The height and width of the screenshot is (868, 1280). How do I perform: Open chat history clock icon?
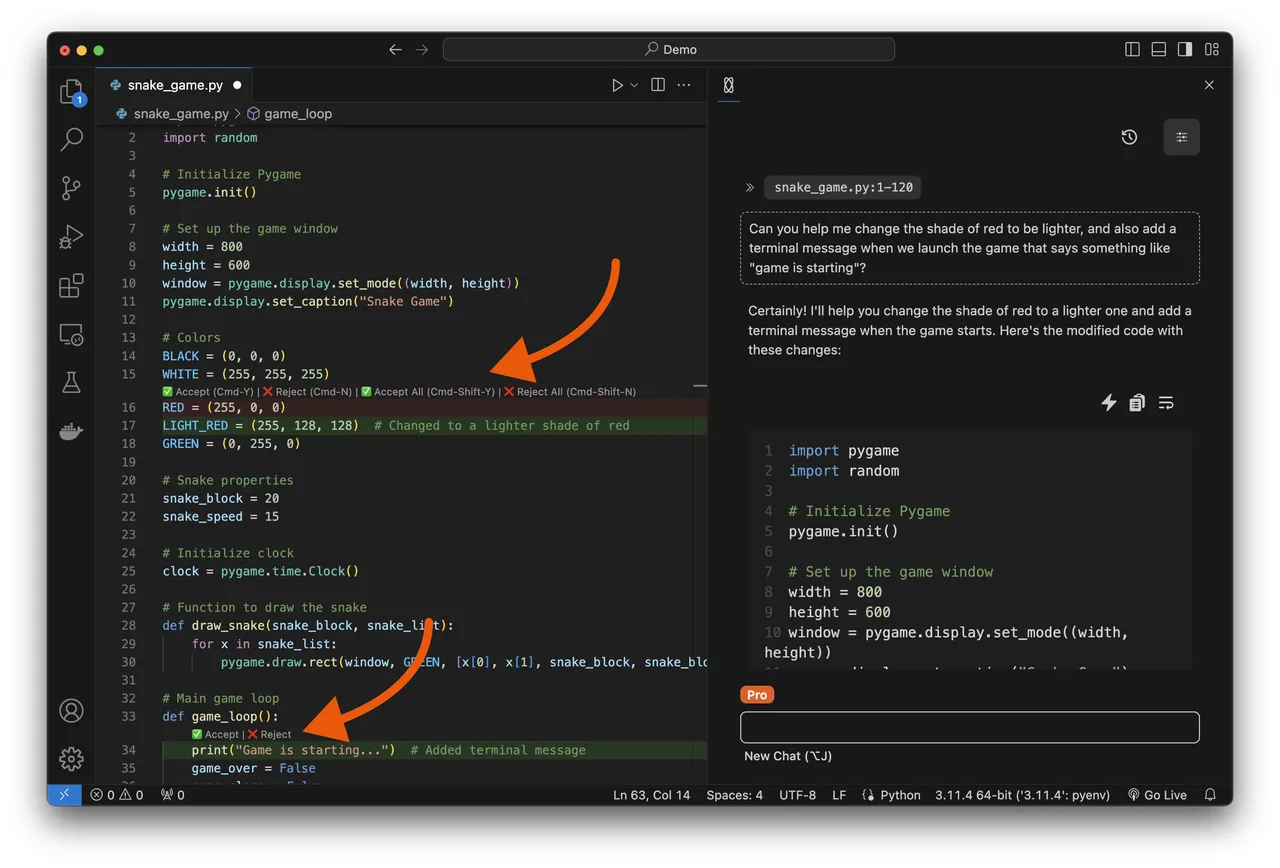point(1129,137)
